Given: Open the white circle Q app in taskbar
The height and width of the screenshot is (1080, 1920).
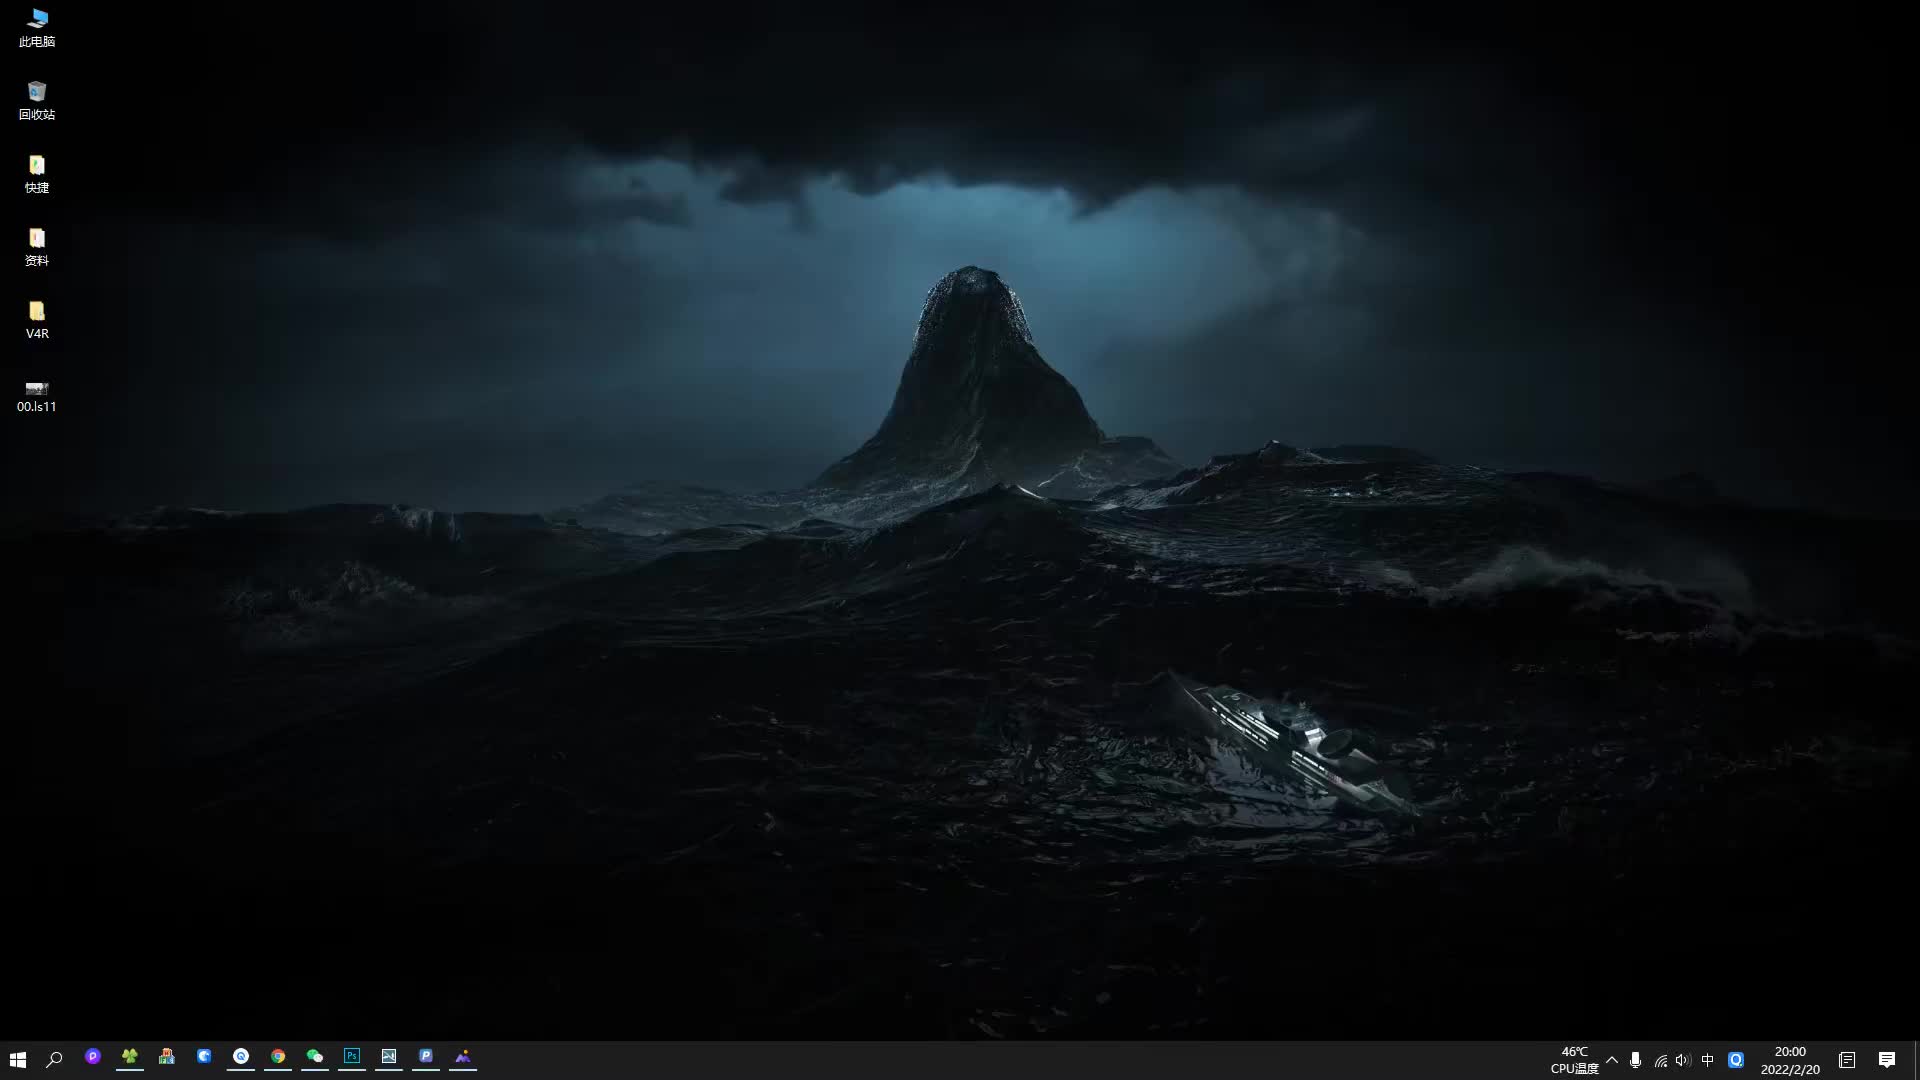Looking at the screenshot, I should (241, 1057).
